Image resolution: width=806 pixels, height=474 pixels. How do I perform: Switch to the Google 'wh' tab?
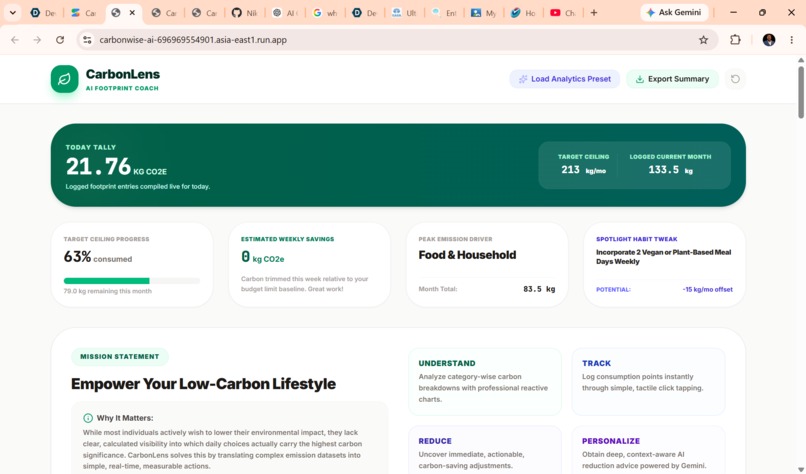(x=325, y=13)
